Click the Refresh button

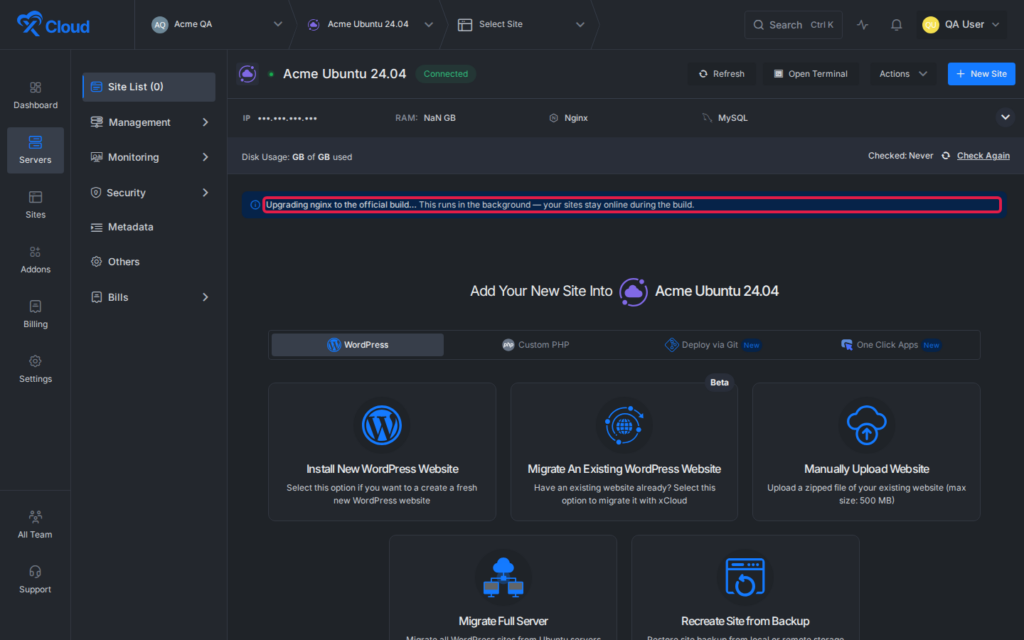tap(722, 74)
